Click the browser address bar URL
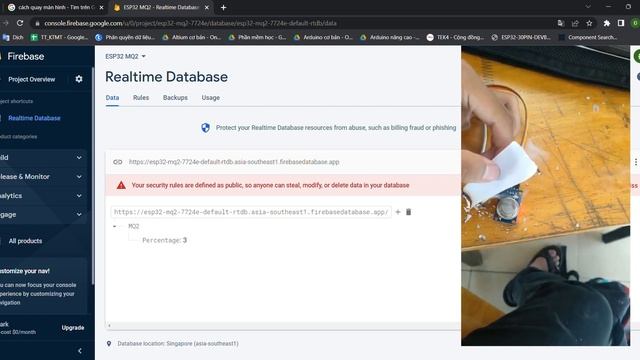This screenshot has width=640, height=360. click(191, 23)
